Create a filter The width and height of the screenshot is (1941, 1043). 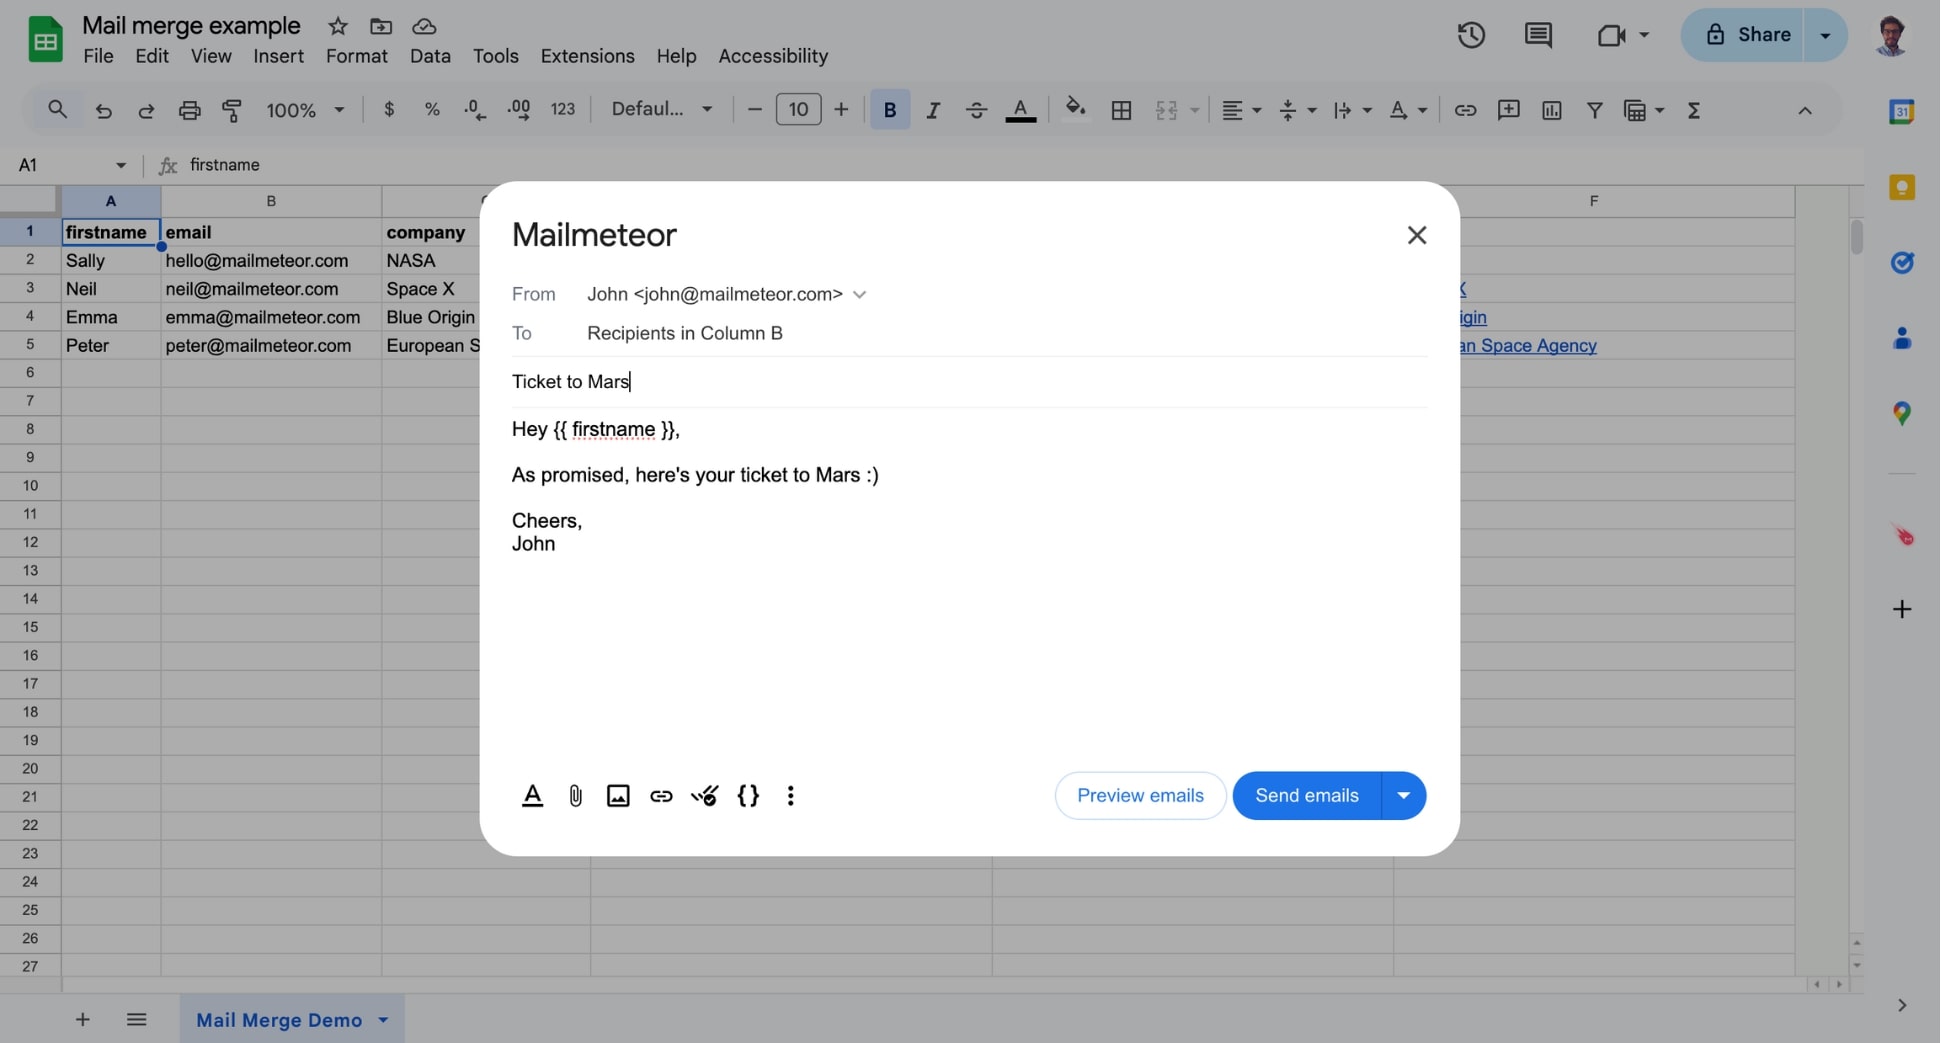(x=1594, y=110)
